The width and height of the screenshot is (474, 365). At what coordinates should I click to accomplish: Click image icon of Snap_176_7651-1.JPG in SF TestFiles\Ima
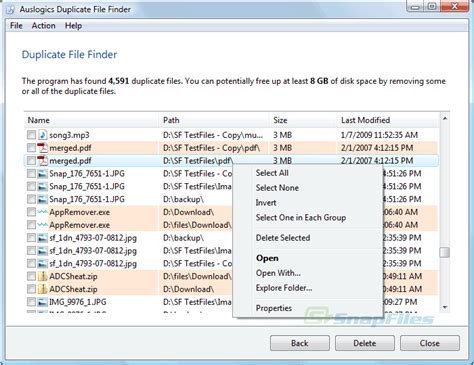pos(42,186)
